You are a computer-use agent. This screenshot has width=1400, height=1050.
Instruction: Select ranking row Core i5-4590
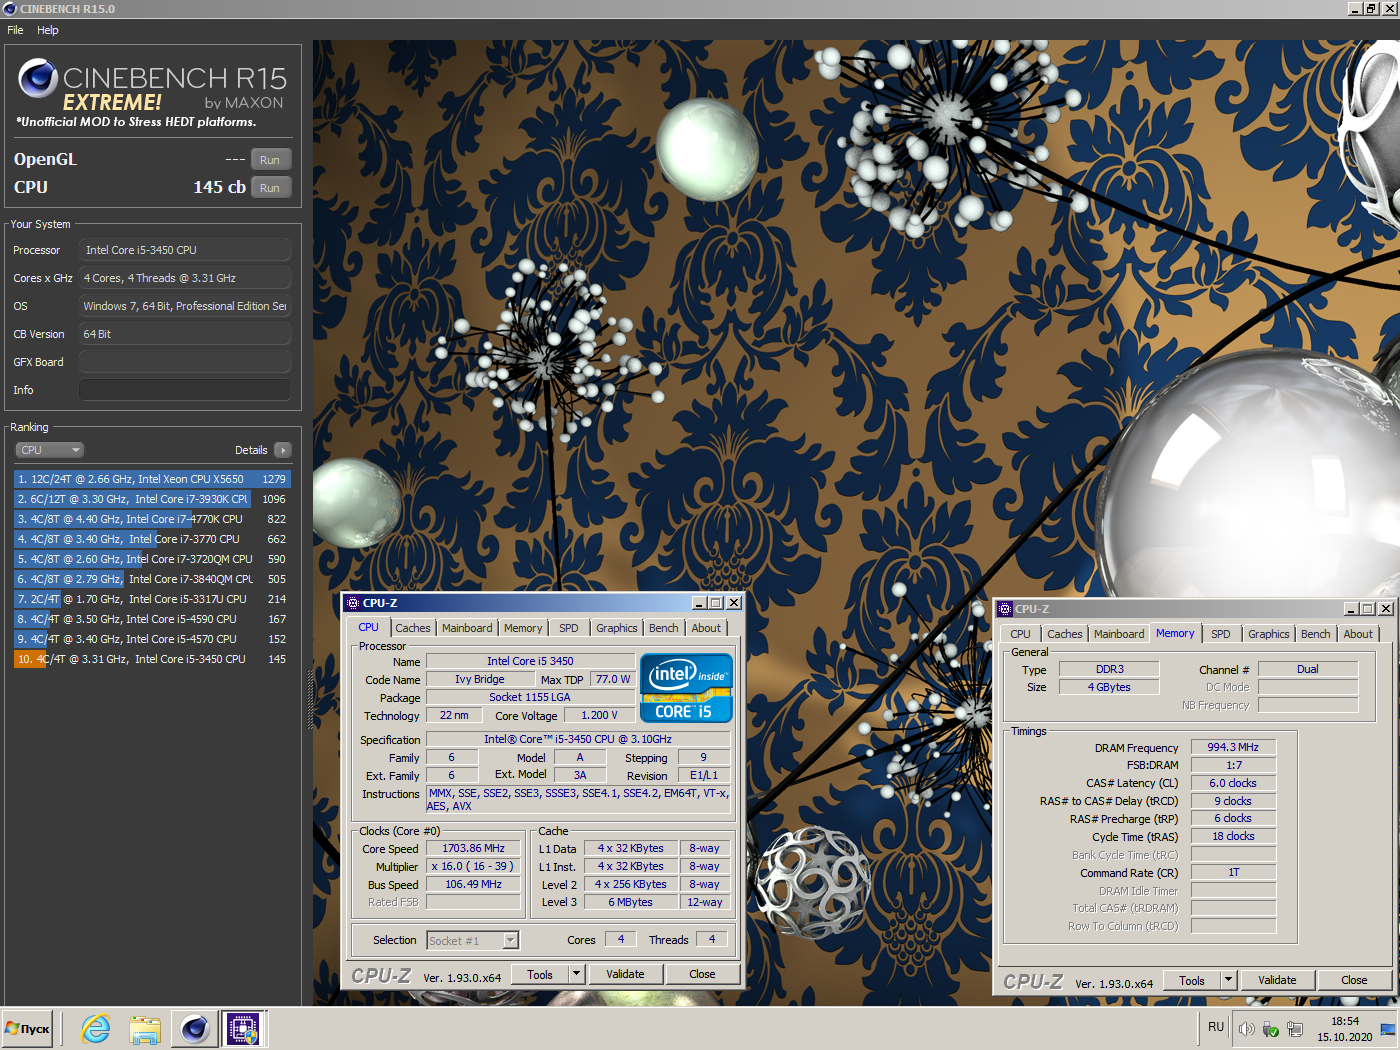pos(152,619)
